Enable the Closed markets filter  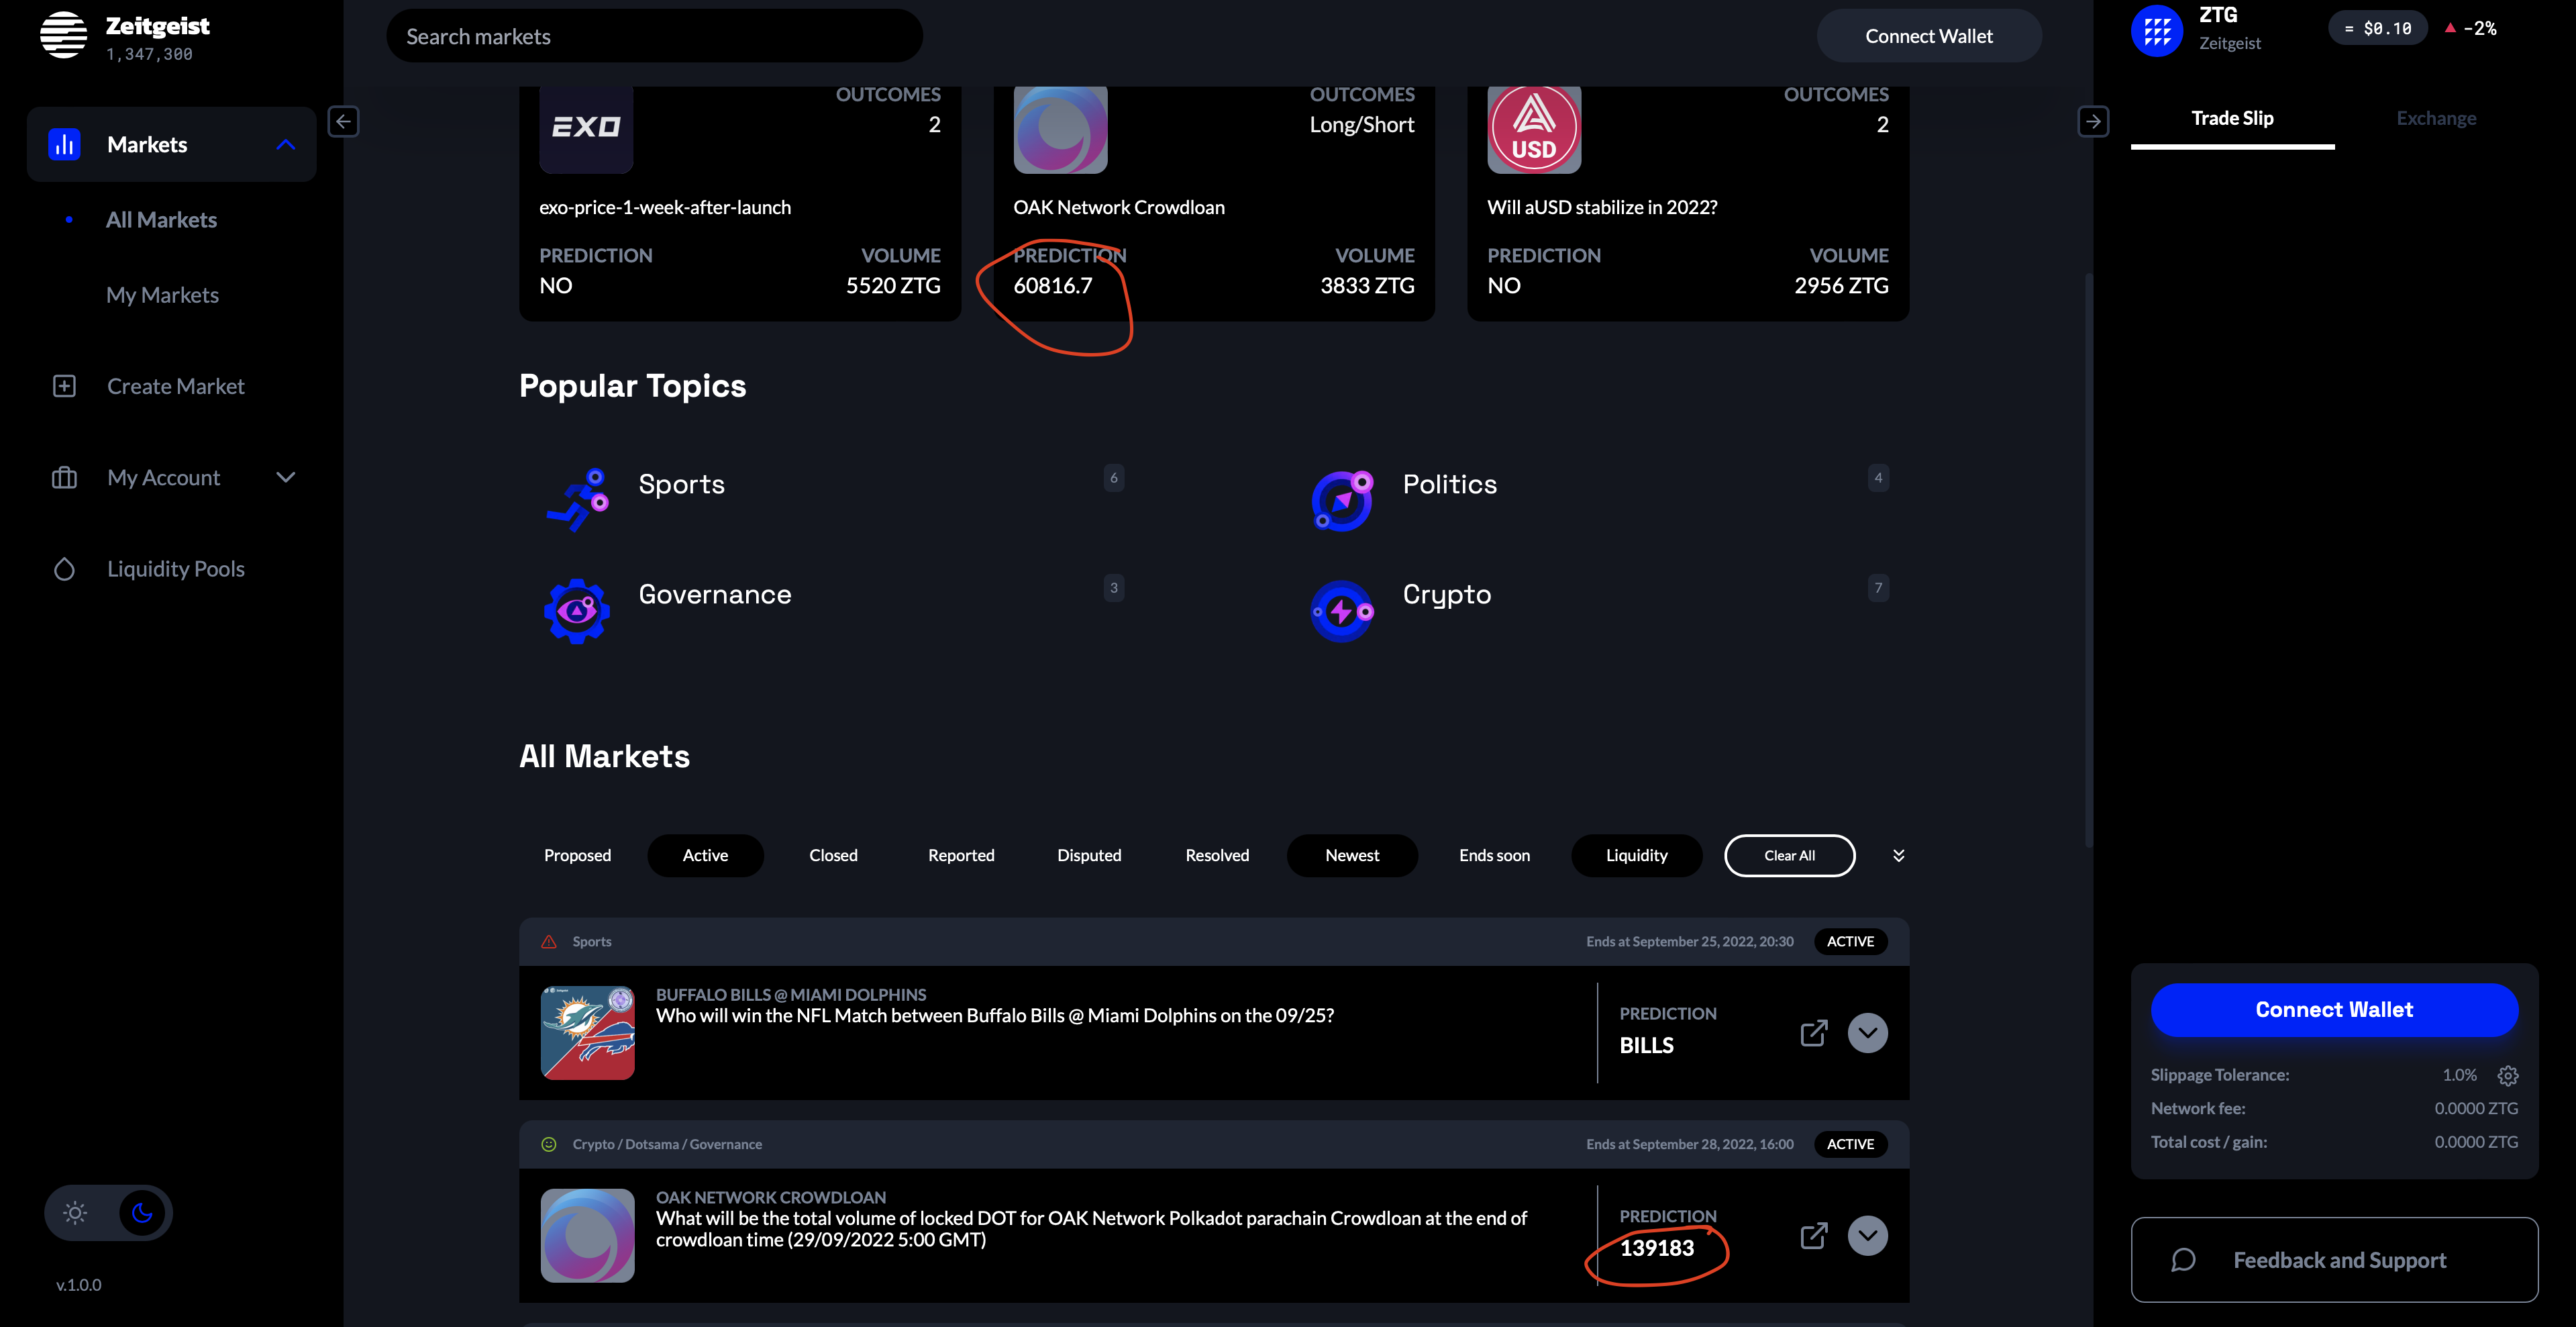(x=833, y=855)
